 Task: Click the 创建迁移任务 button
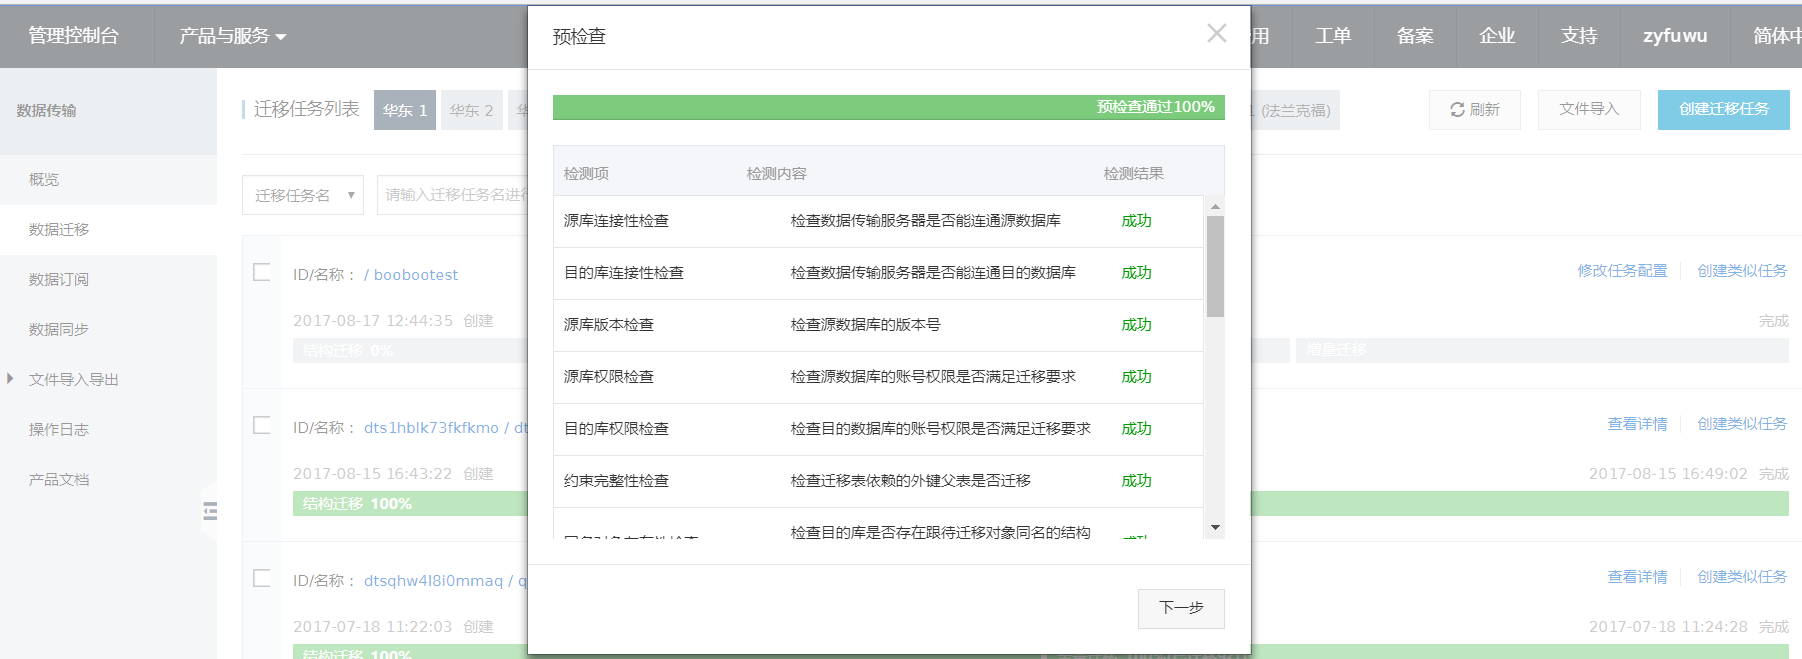[1723, 110]
